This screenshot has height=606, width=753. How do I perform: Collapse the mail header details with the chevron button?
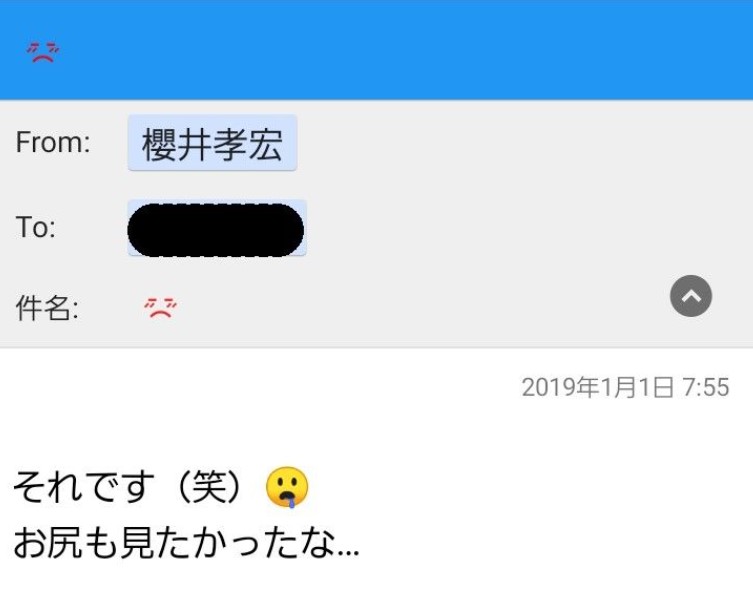(691, 296)
